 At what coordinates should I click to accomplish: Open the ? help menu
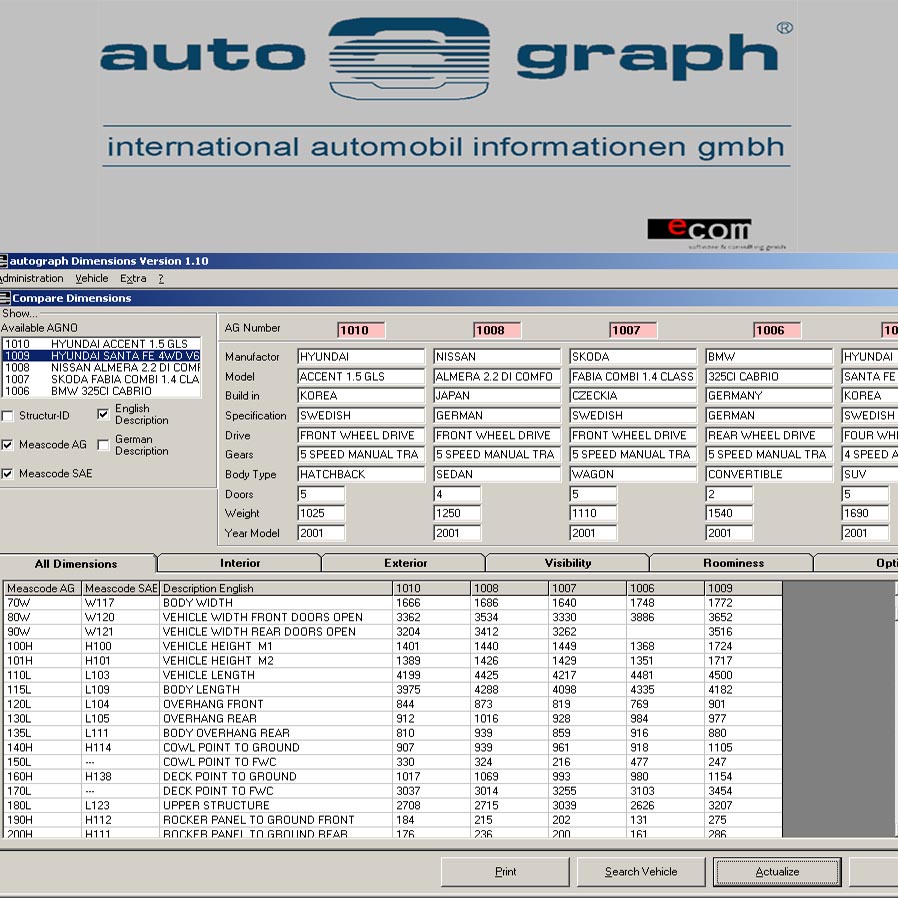tap(161, 278)
